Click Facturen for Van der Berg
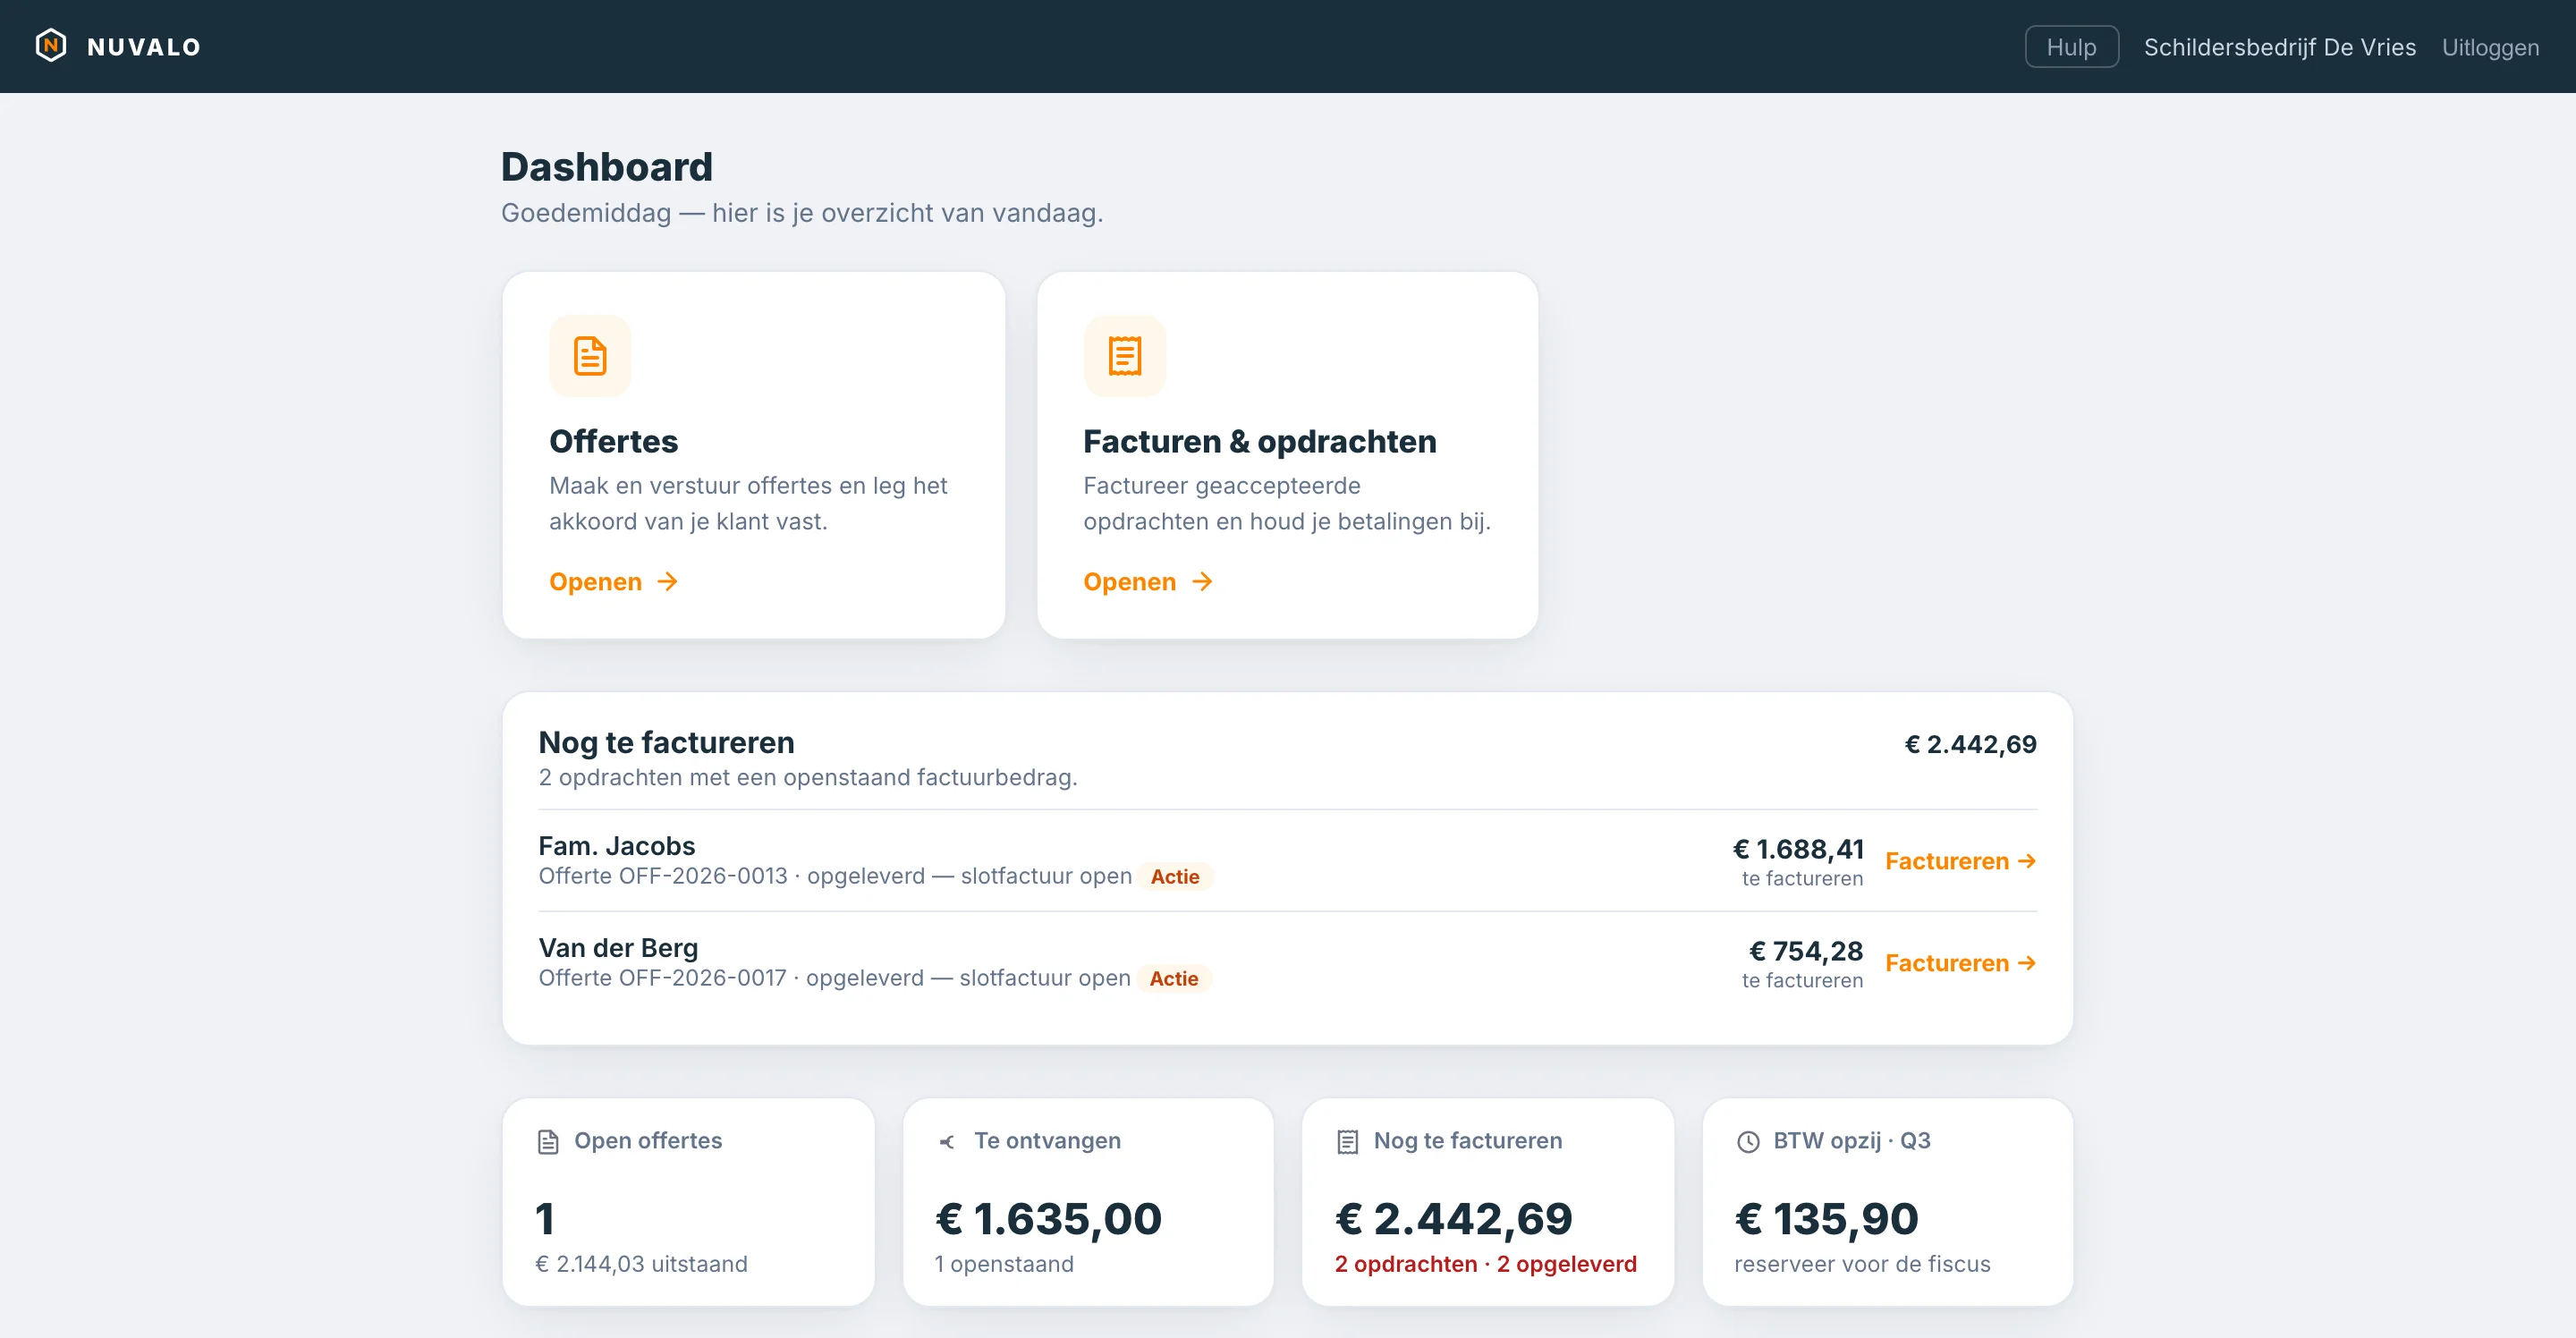The height and width of the screenshot is (1338, 2576). [x=1960, y=963]
